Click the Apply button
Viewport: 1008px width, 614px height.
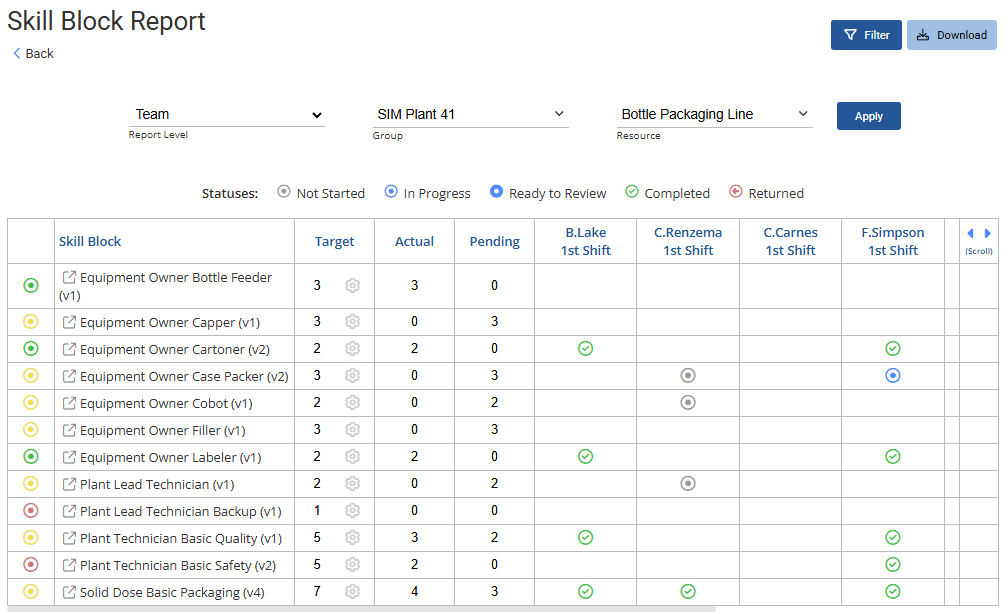[868, 116]
